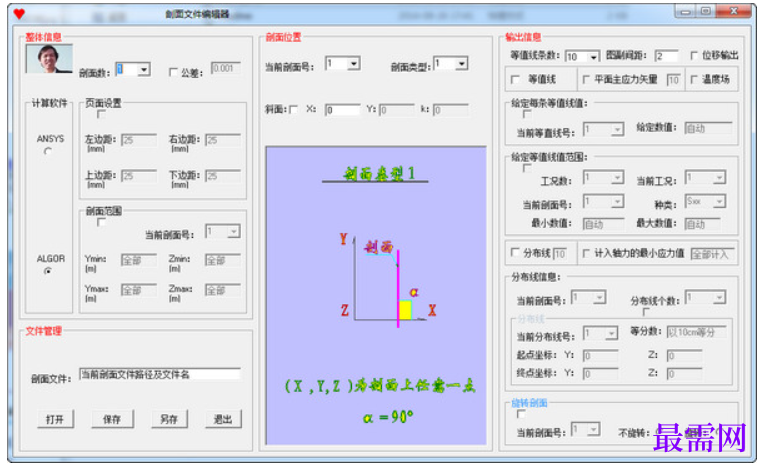
Task: Click the 终点坐标 Z field
Action: pyautogui.click(x=684, y=374)
